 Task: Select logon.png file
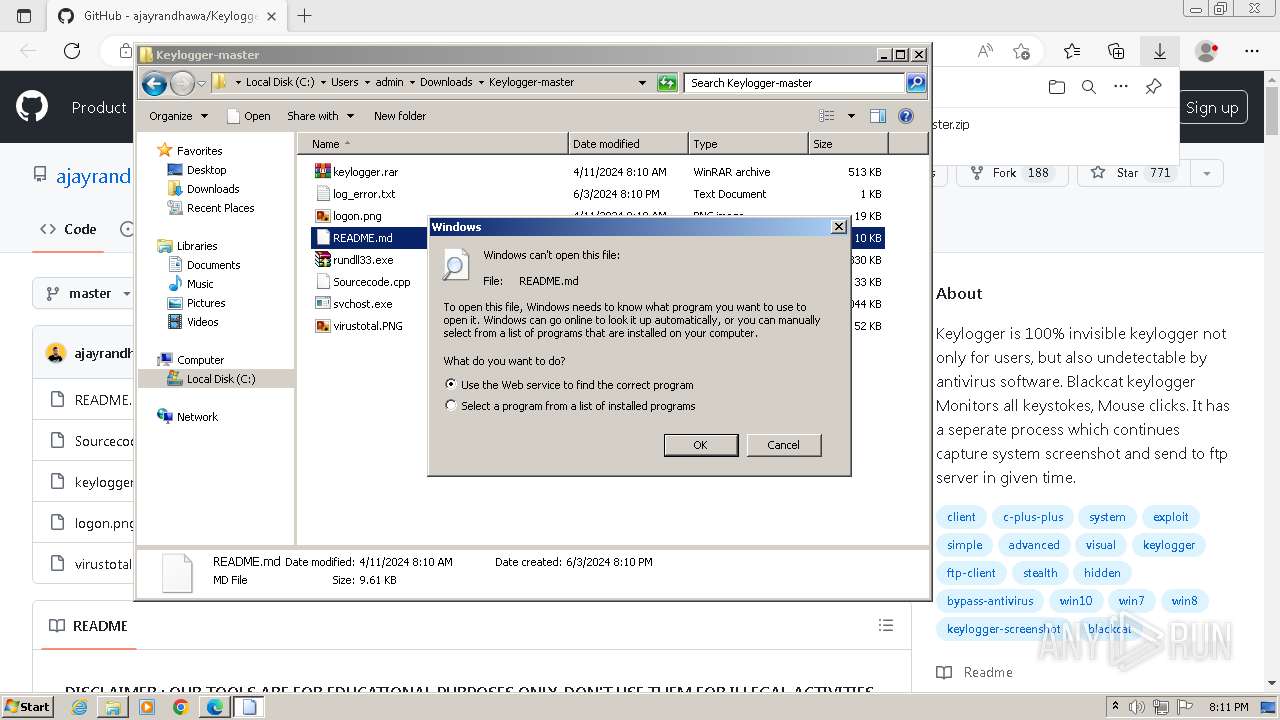point(357,216)
